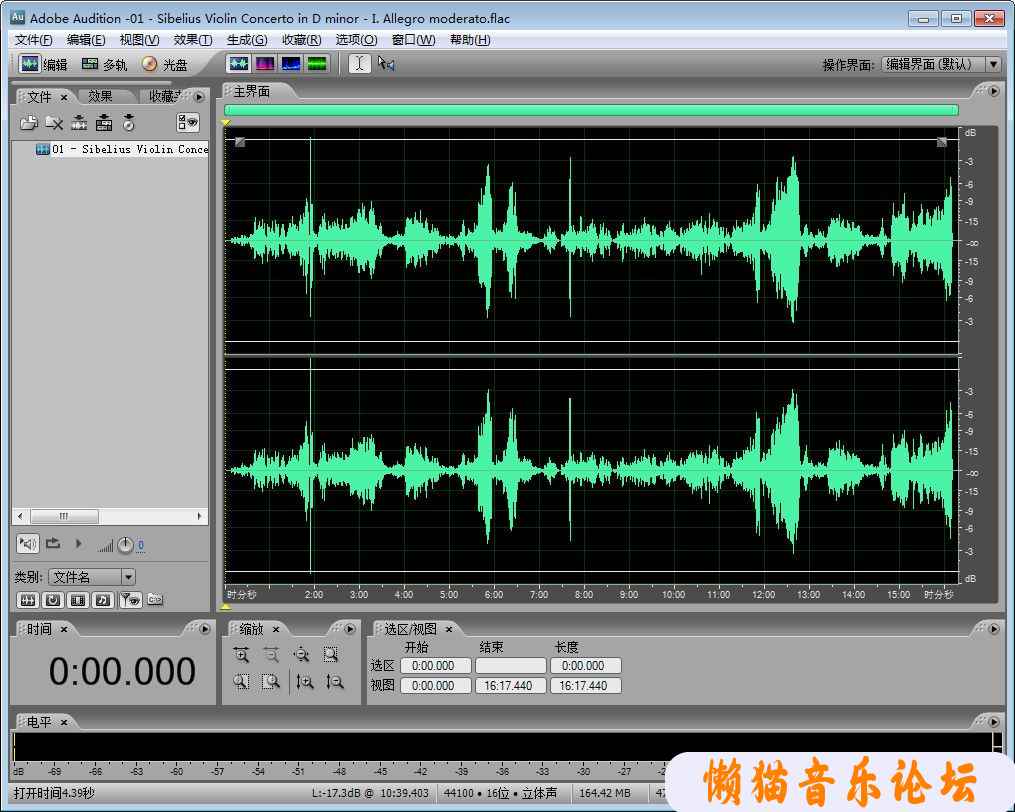Image resolution: width=1015 pixels, height=812 pixels.
Task: Open the 窗口(W) menu
Action: click(x=414, y=40)
